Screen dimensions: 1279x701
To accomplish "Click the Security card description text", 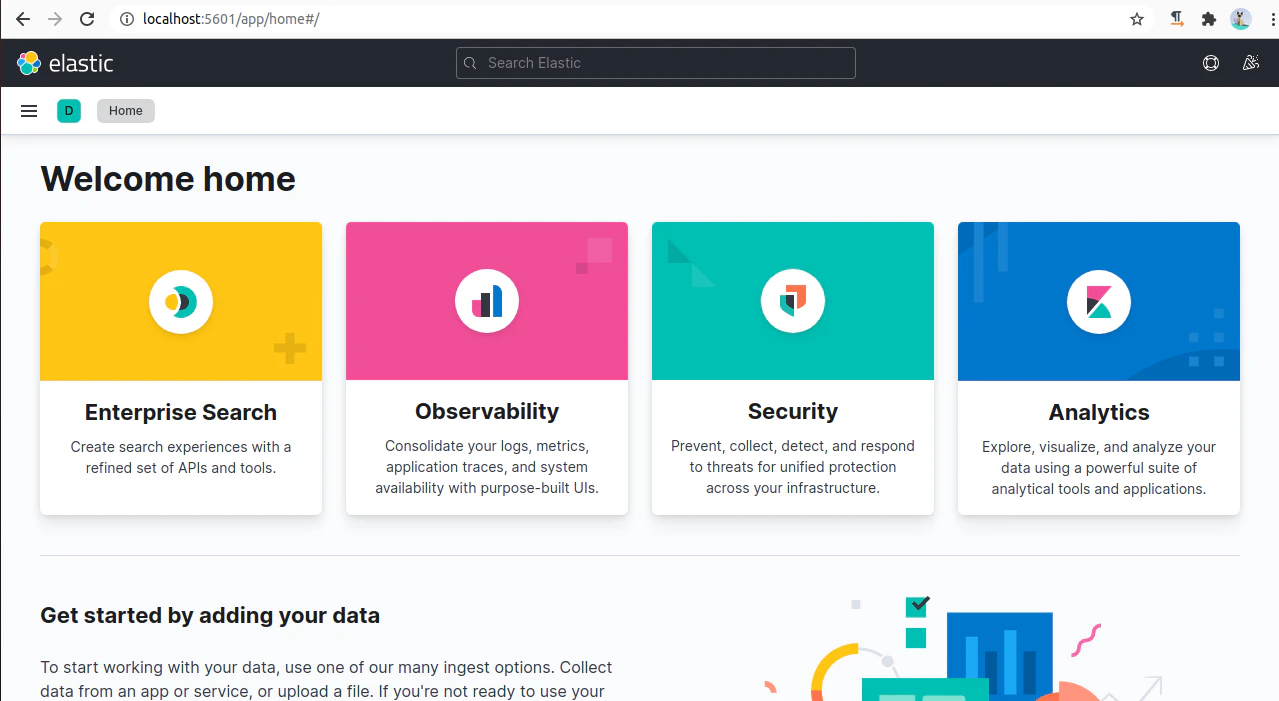I will (x=793, y=467).
